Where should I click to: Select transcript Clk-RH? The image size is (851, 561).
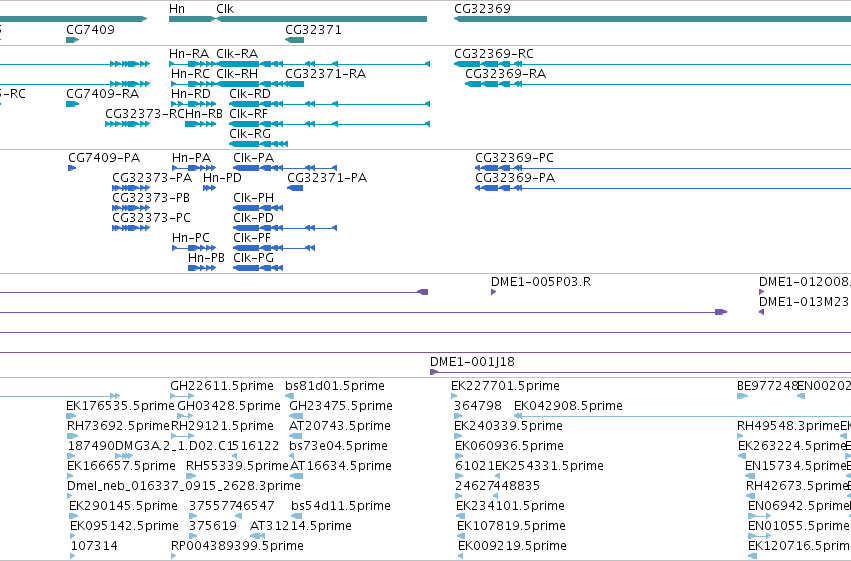237,74
